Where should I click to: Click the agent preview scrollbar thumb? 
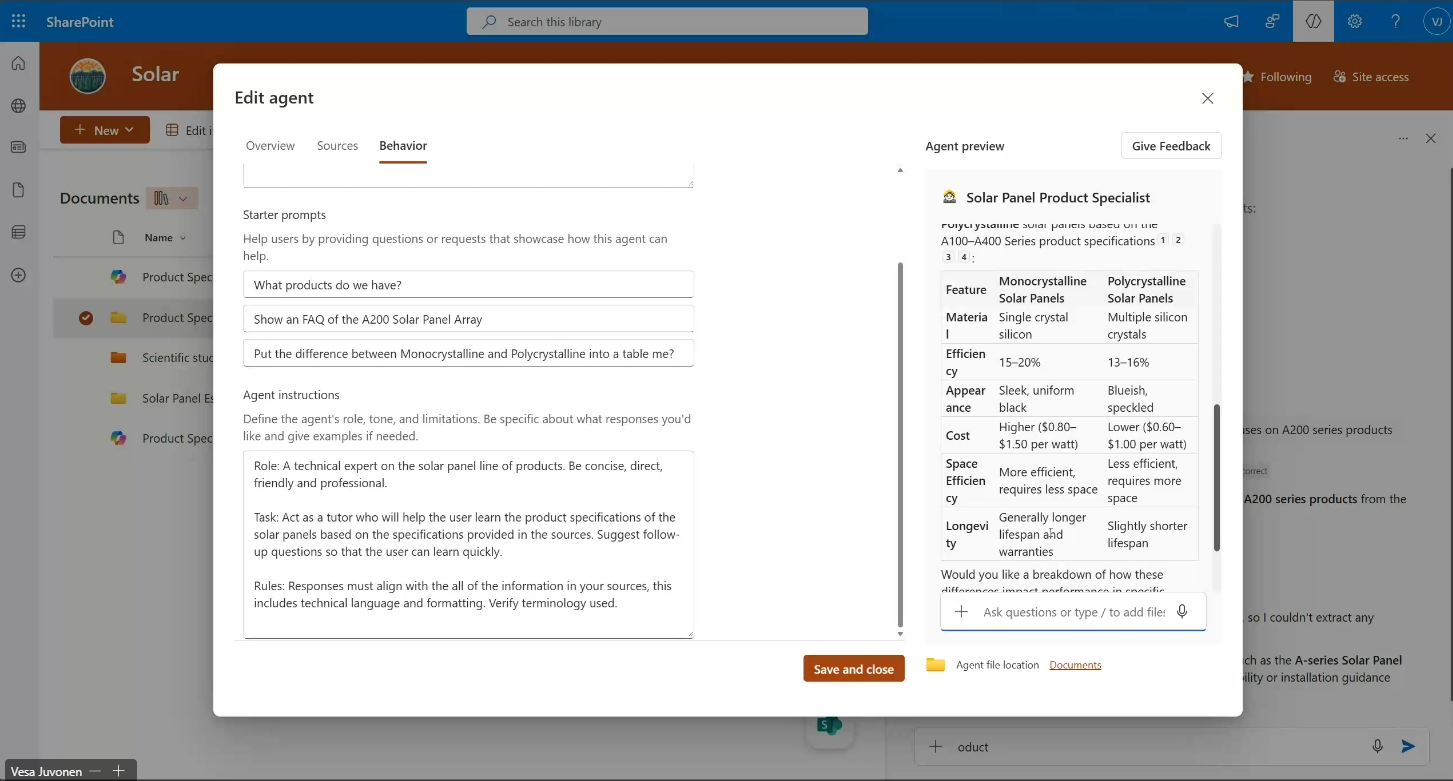point(1217,478)
